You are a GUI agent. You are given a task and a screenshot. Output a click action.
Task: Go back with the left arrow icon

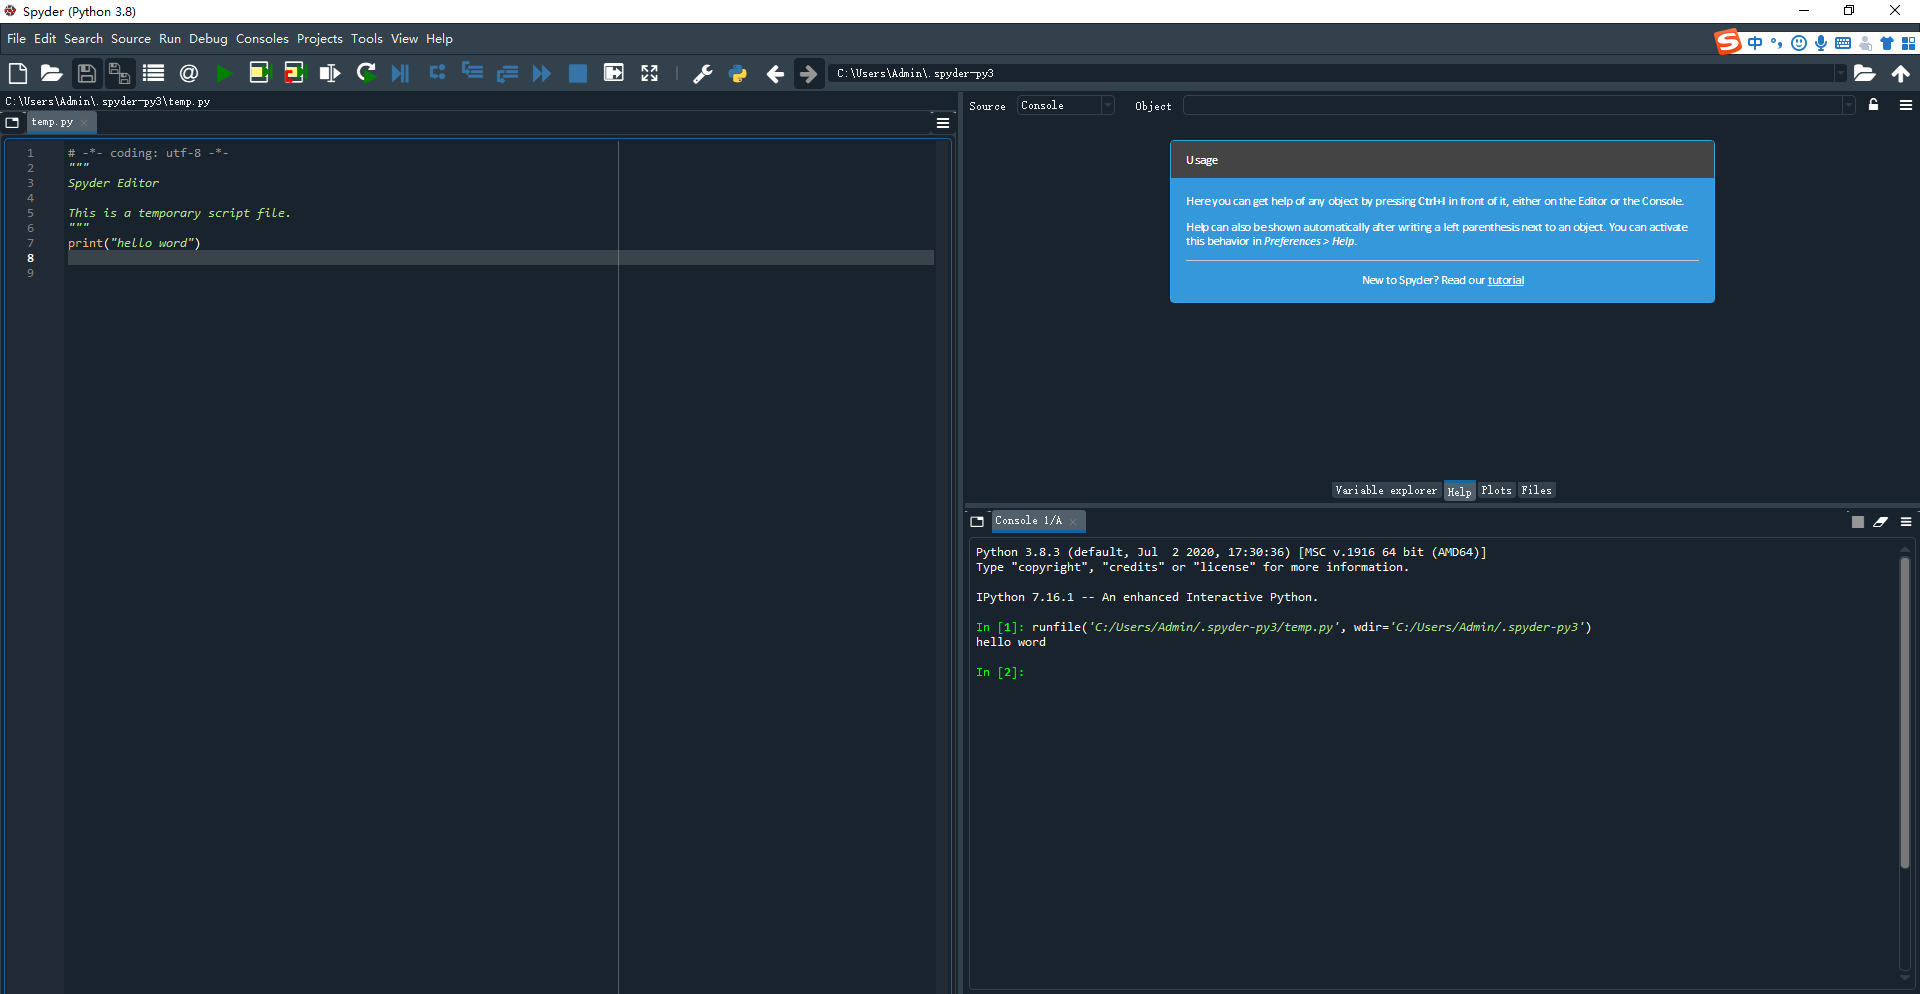775,73
